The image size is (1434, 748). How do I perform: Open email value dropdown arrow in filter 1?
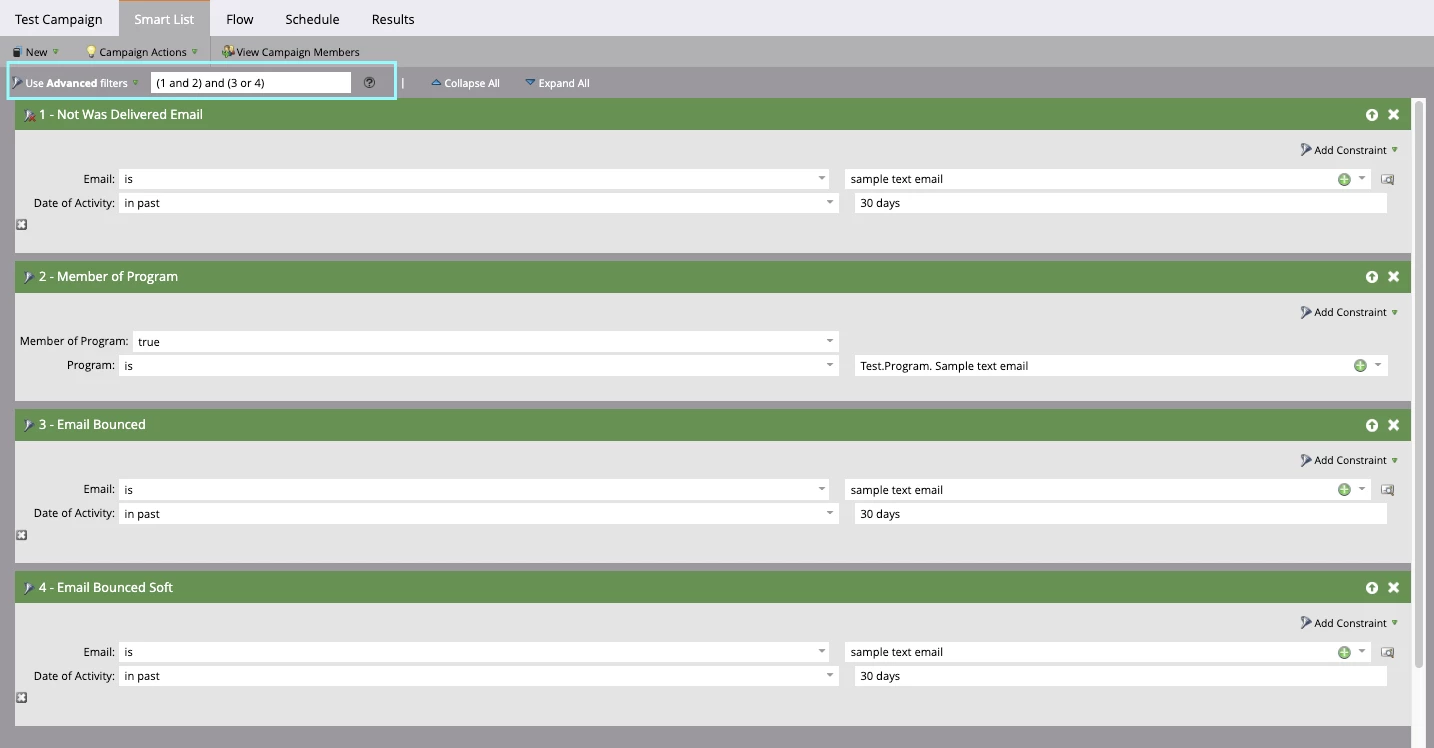point(1362,179)
